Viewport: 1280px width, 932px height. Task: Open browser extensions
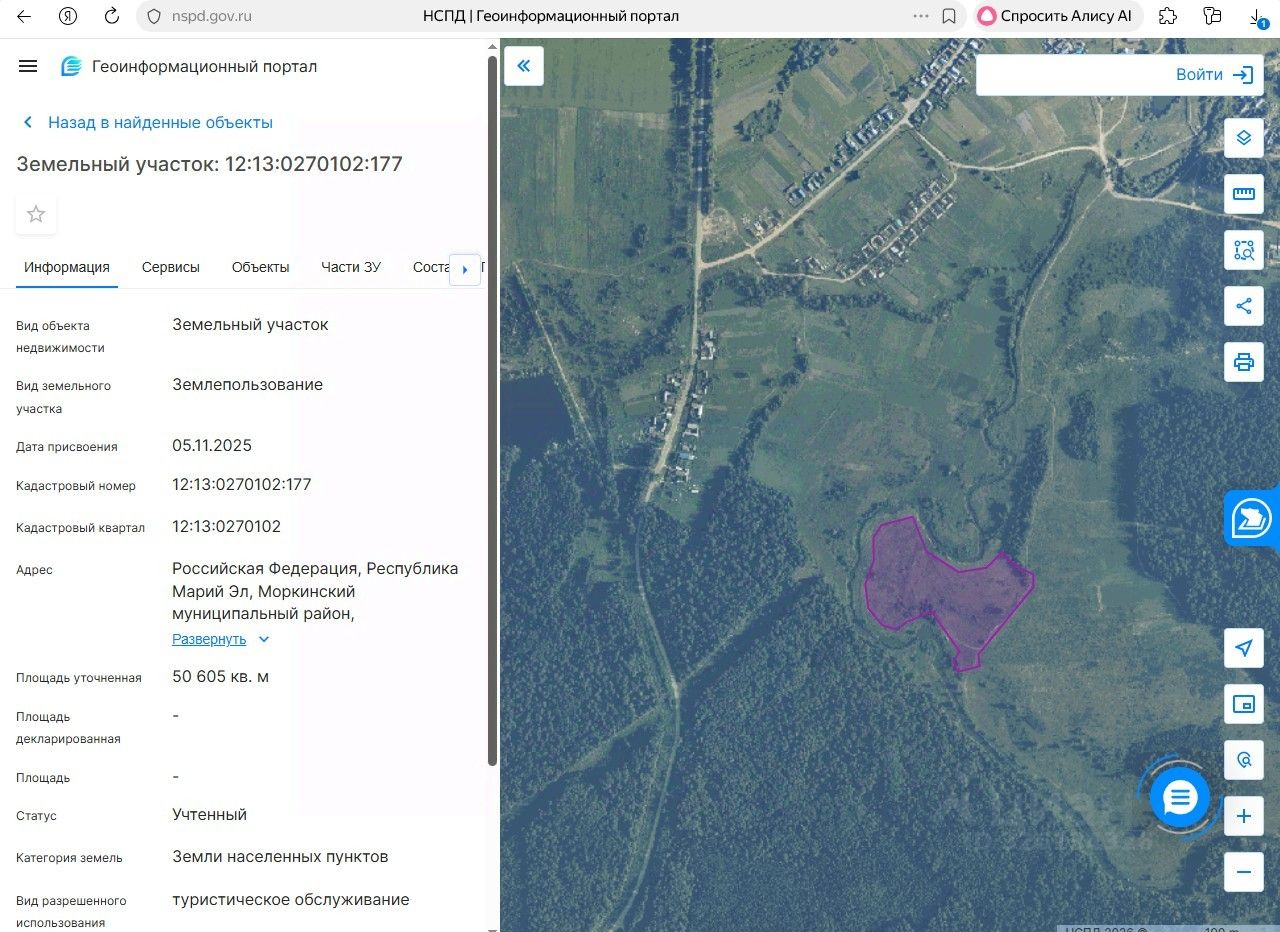coord(1167,16)
